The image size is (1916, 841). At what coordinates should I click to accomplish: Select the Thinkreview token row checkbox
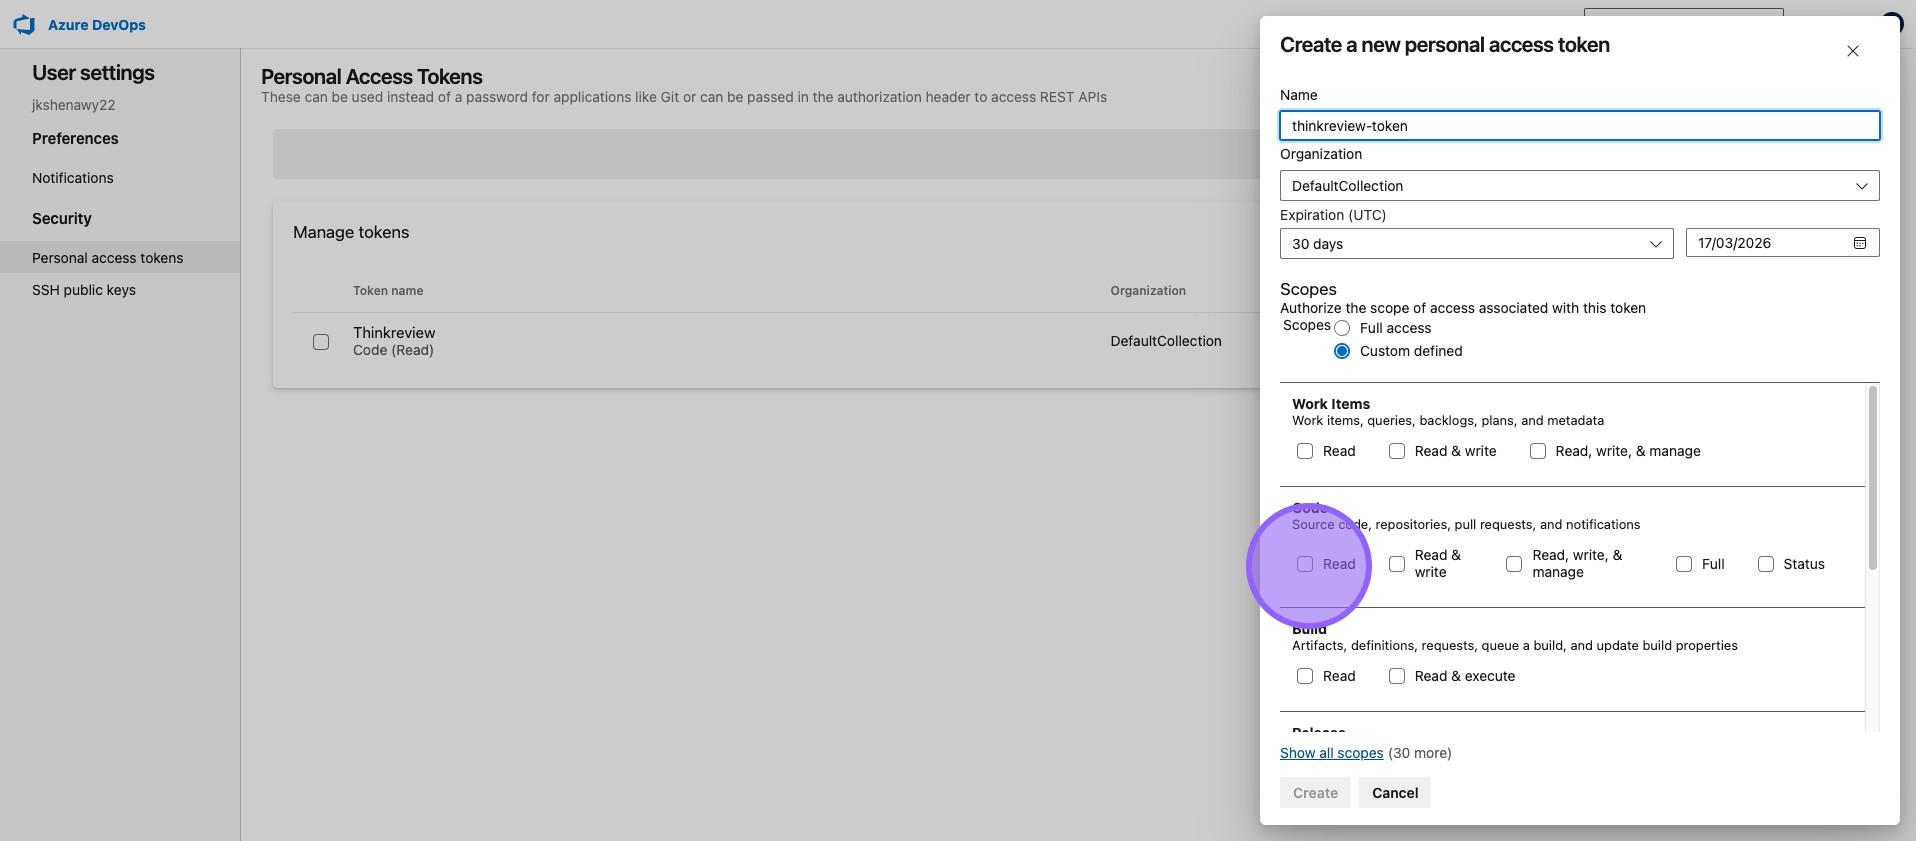point(321,342)
